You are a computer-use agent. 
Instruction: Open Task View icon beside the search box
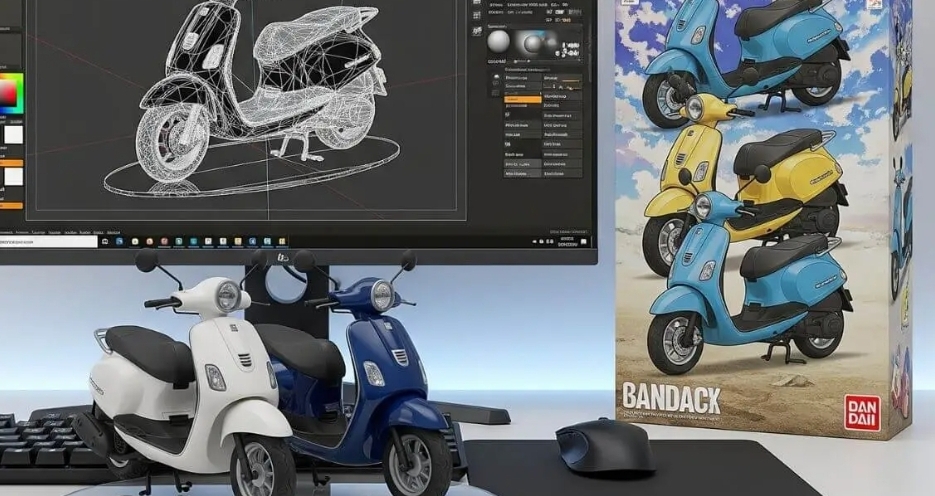pyautogui.click(x=106, y=241)
